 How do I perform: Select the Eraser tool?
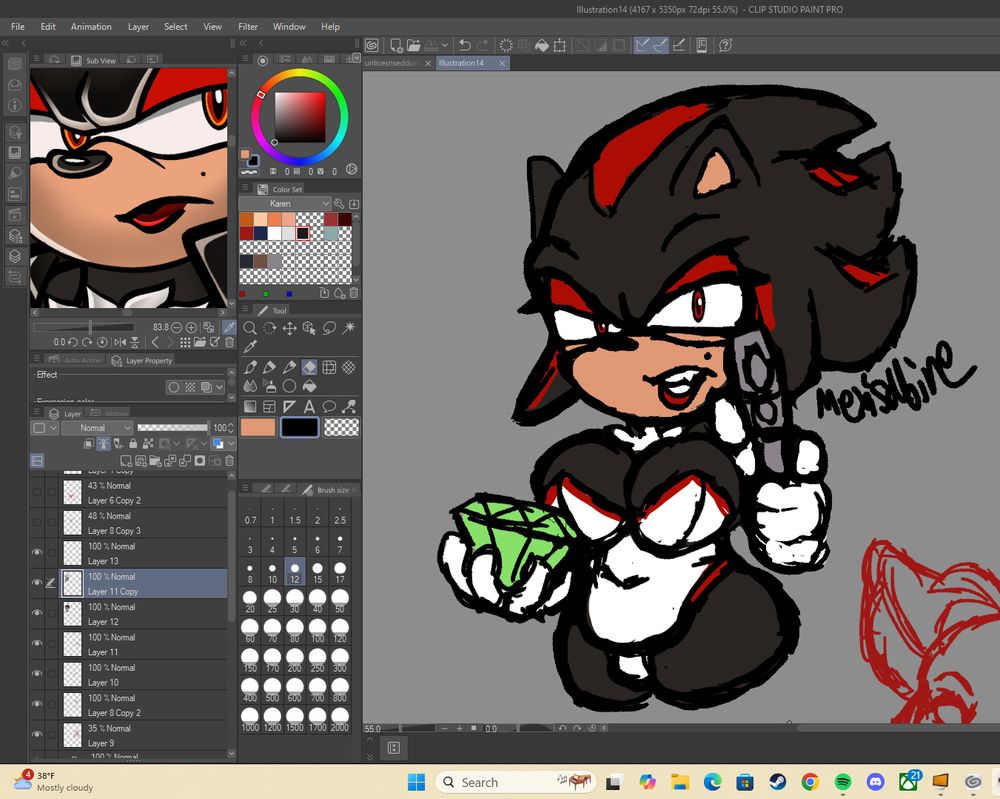point(310,367)
